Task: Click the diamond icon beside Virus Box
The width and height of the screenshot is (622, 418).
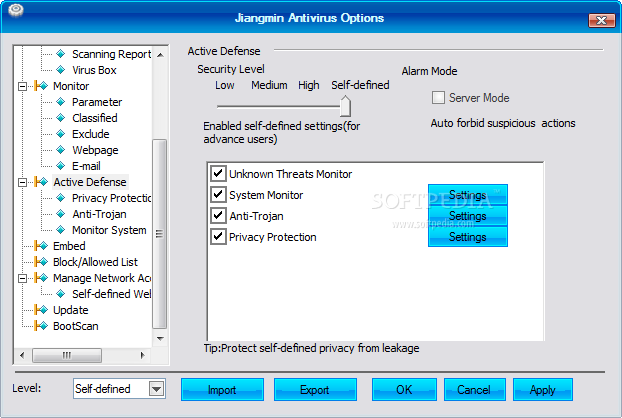Action: pyautogui.click(x=61, y=70)
